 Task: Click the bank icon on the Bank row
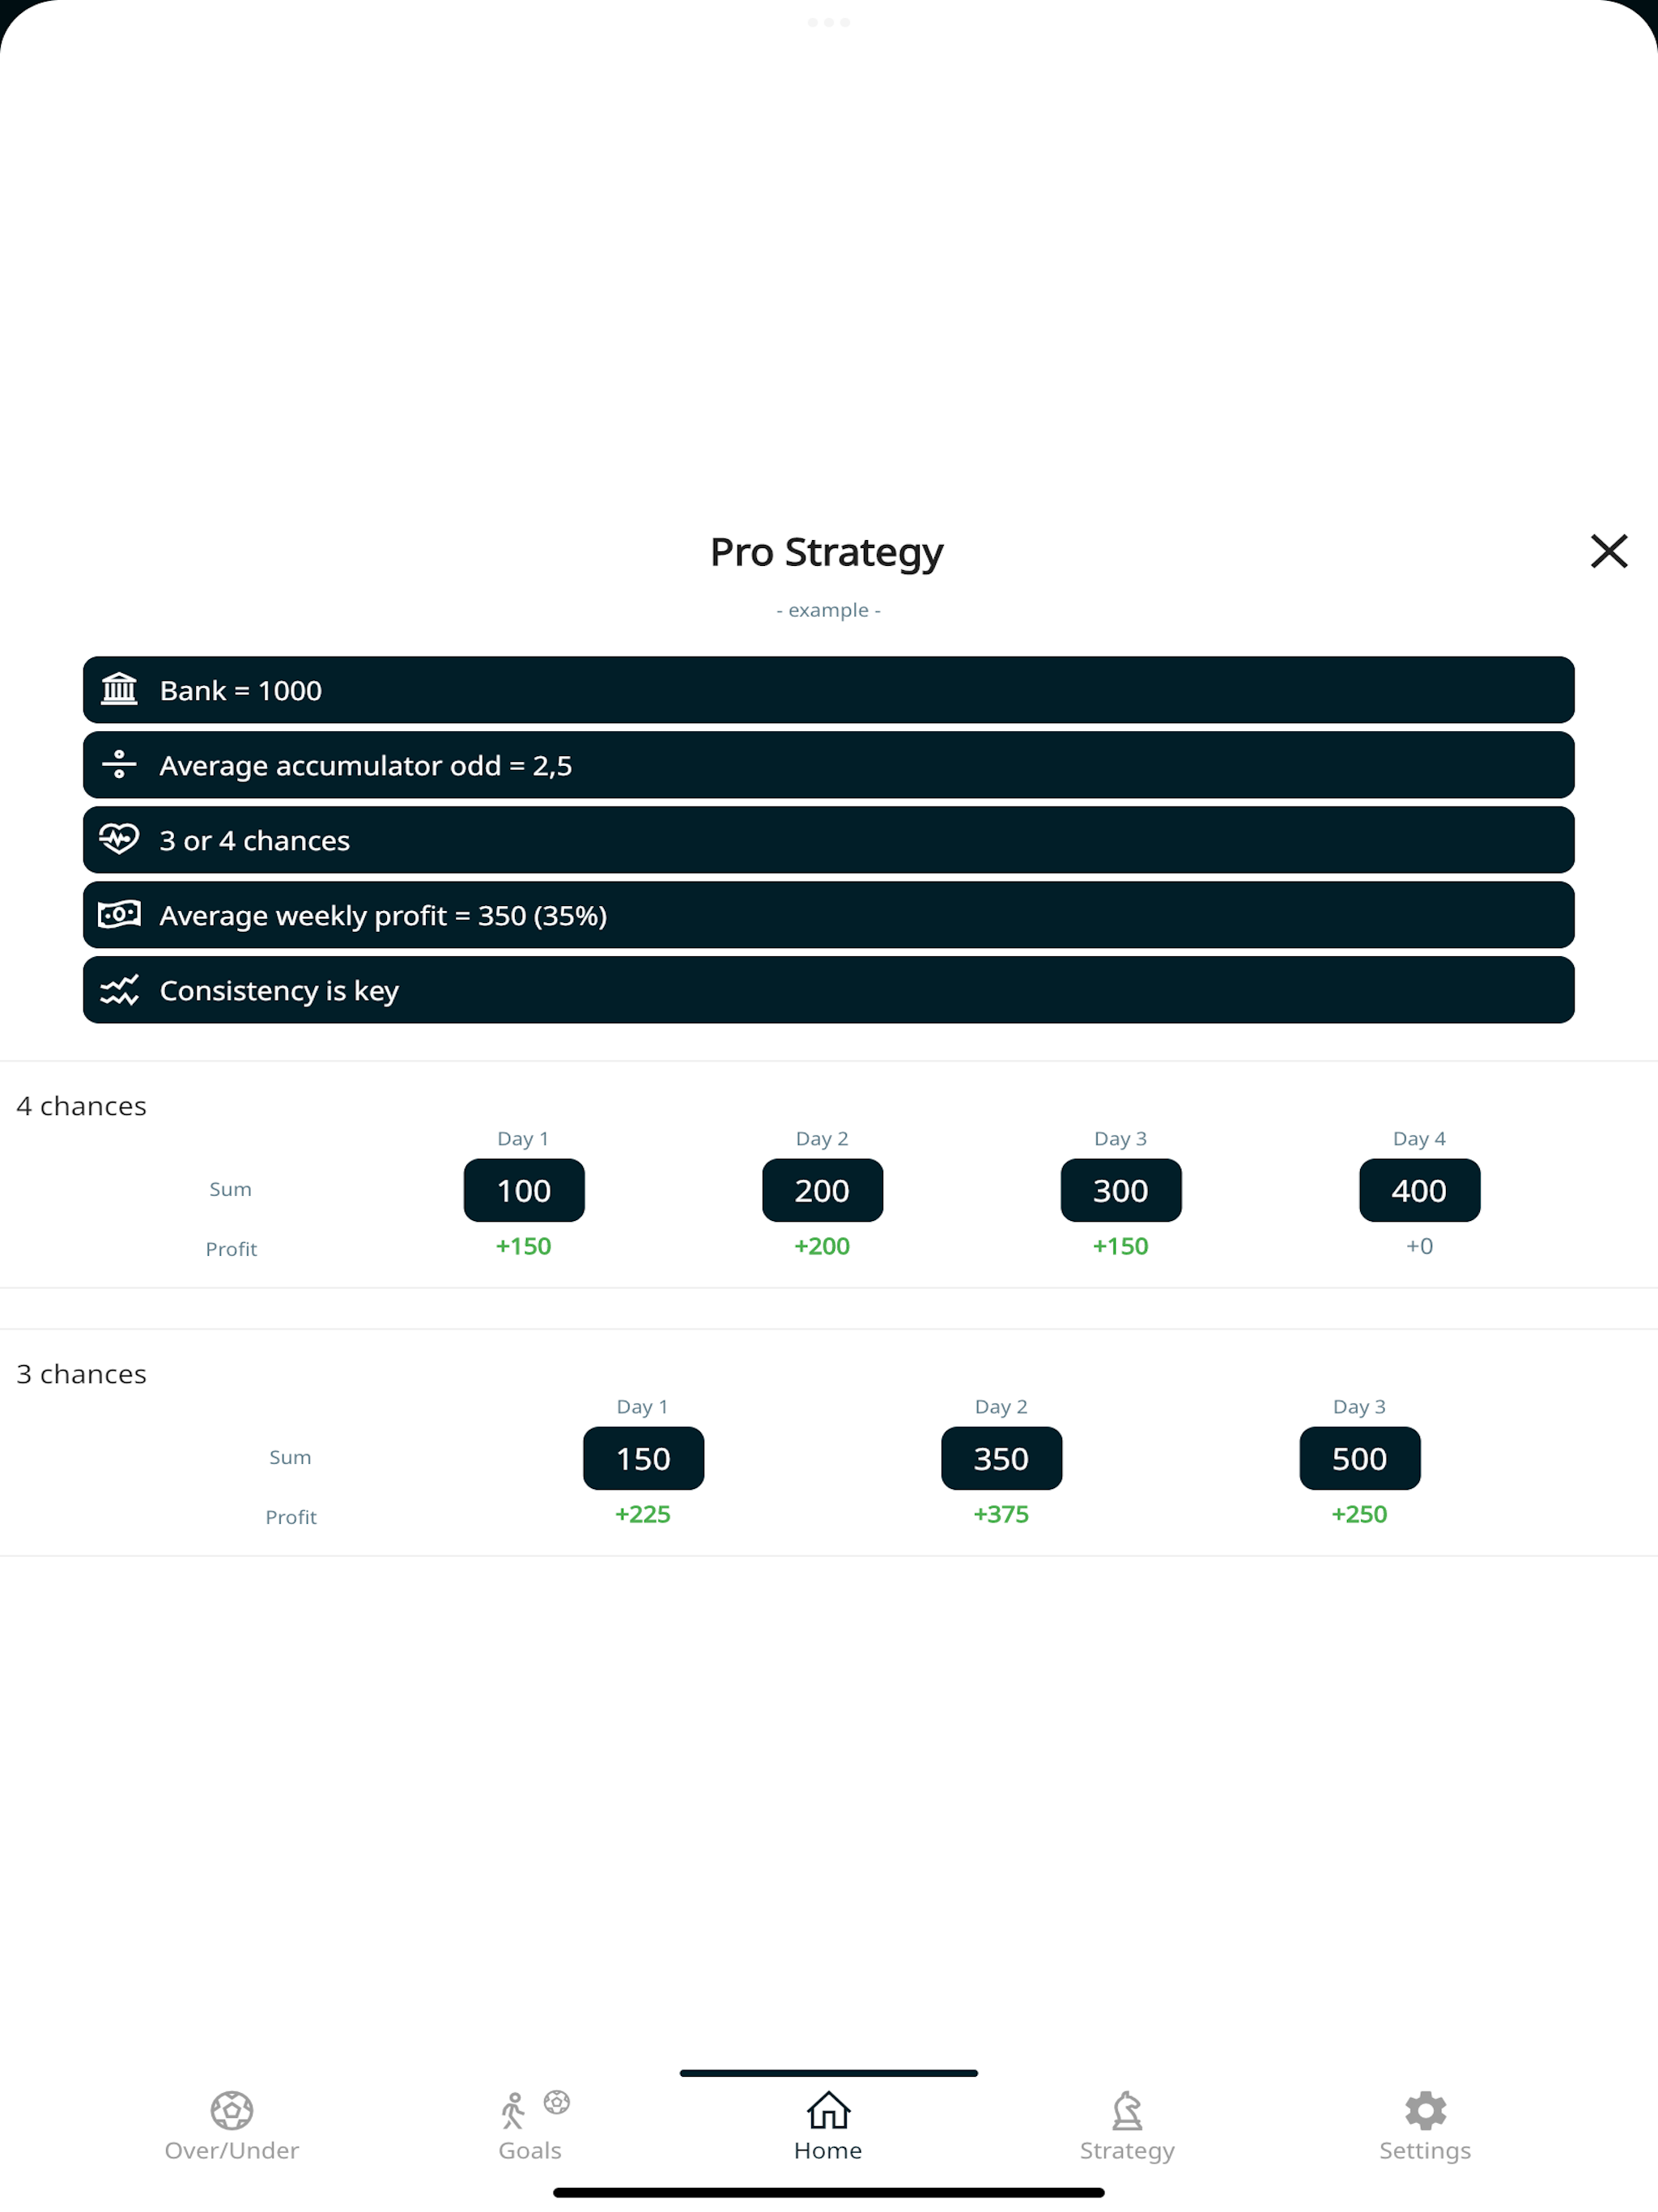pyautogui.click(x=119, y=690)
